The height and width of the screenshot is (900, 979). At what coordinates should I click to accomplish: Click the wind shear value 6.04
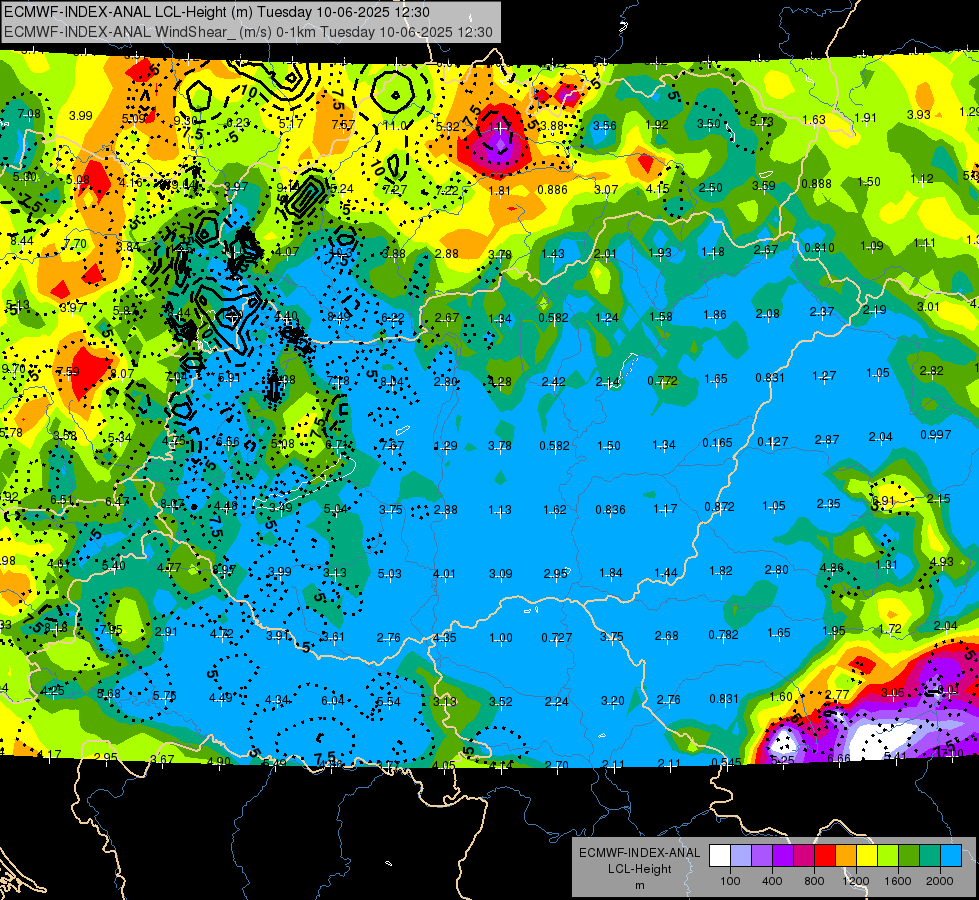click(x=333, y=701)
